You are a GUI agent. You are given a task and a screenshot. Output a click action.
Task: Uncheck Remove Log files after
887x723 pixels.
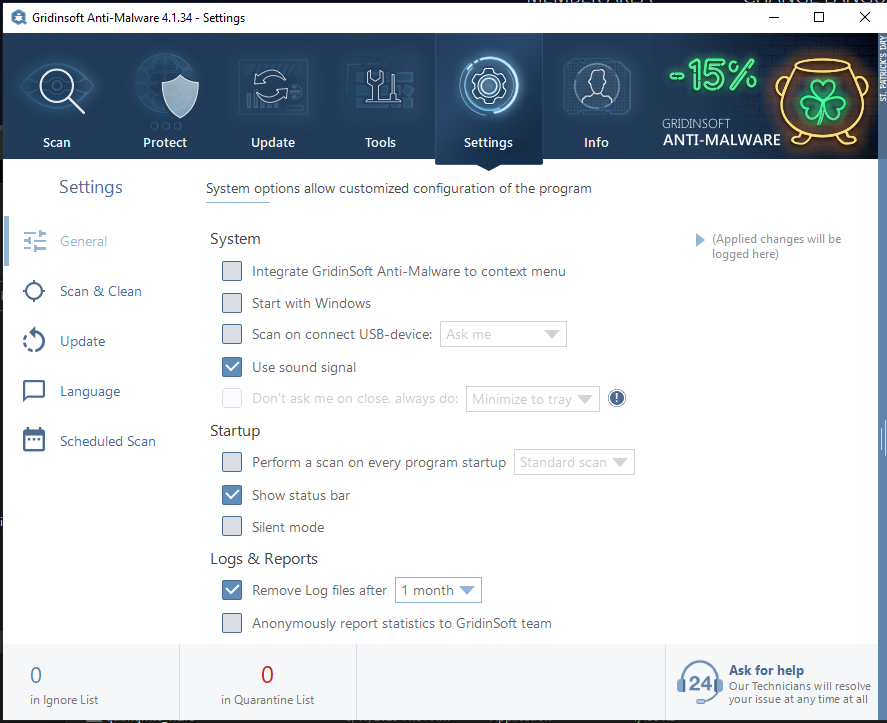click(x=232, y=590)
